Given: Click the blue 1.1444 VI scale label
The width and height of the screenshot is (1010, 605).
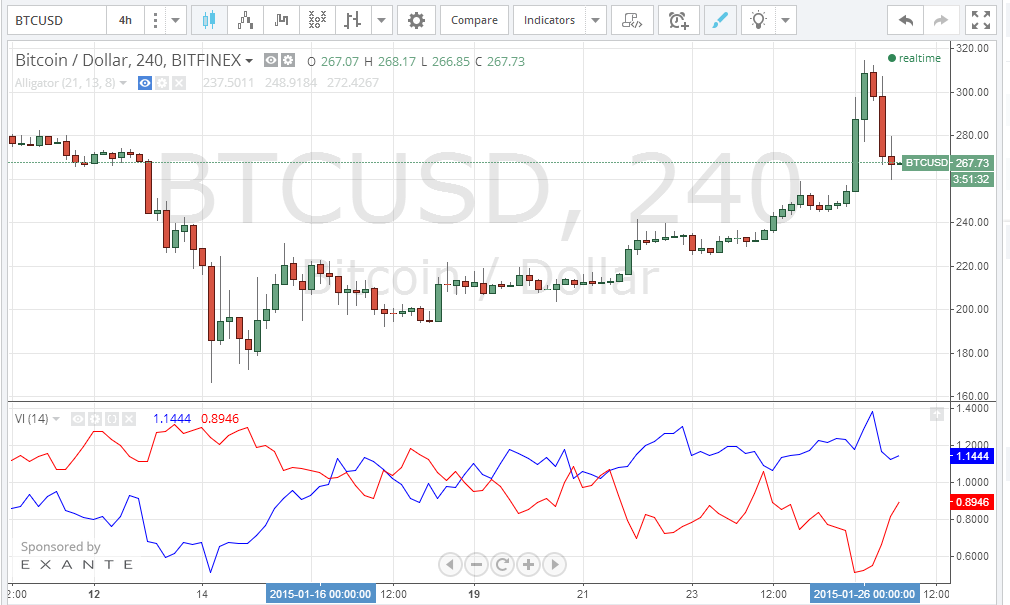Looking at the screenshot, I should pos(972,456).
